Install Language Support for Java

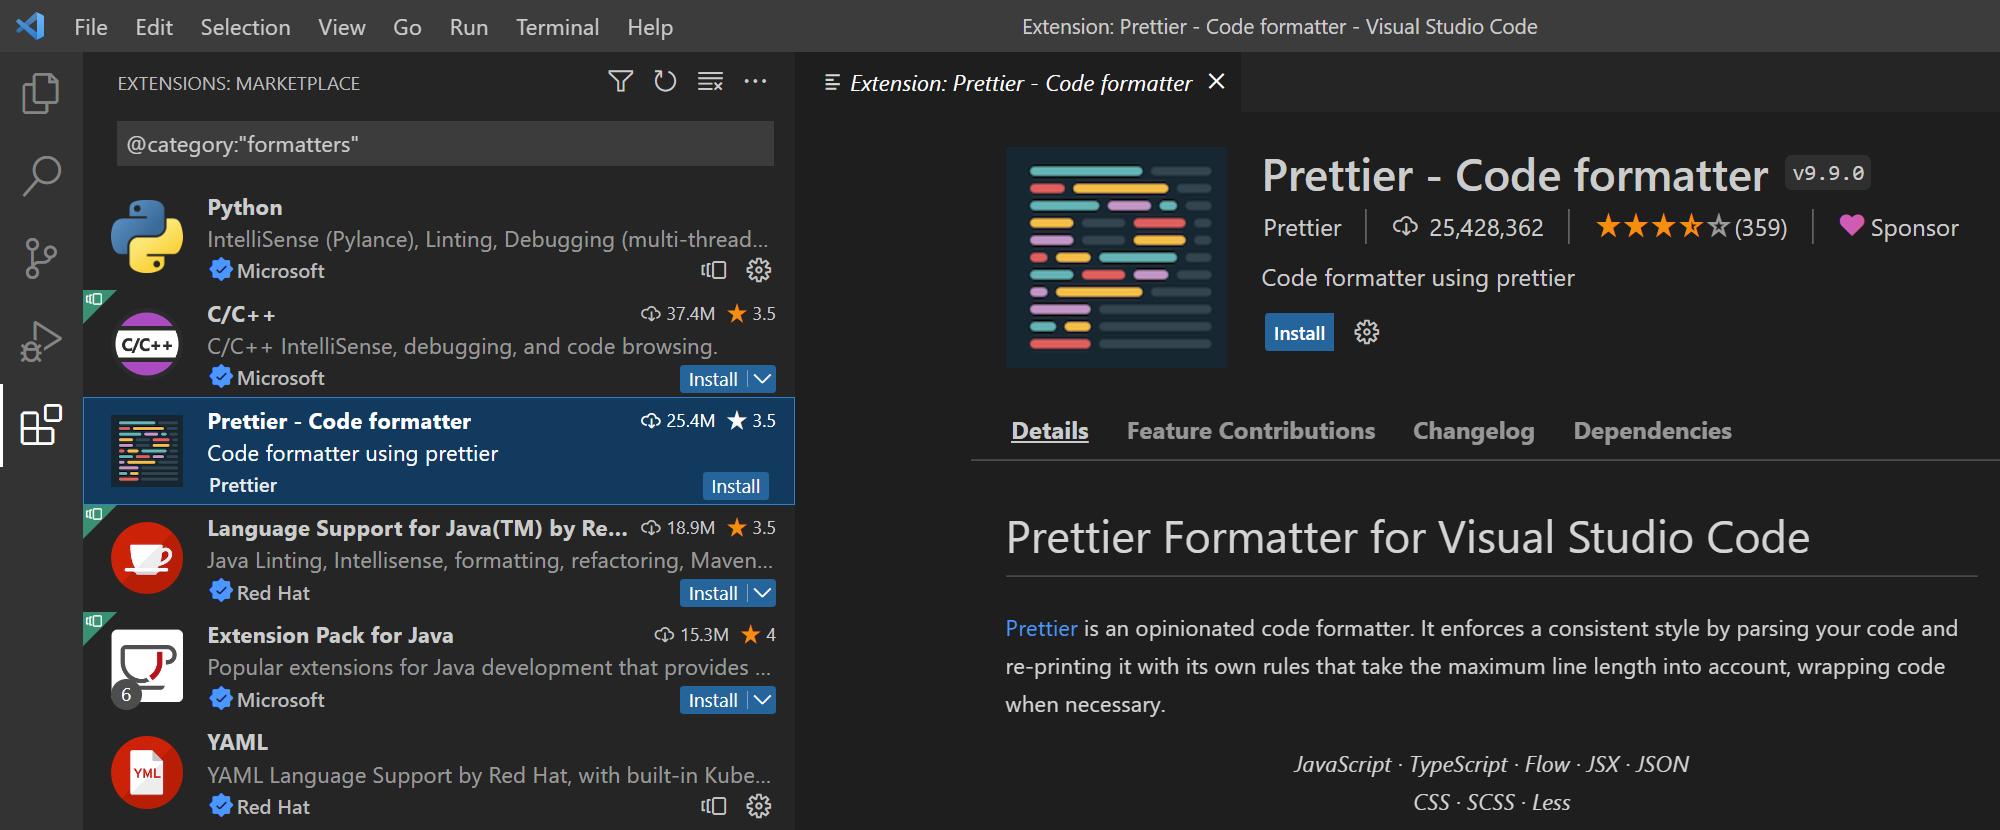coord(713,593)
